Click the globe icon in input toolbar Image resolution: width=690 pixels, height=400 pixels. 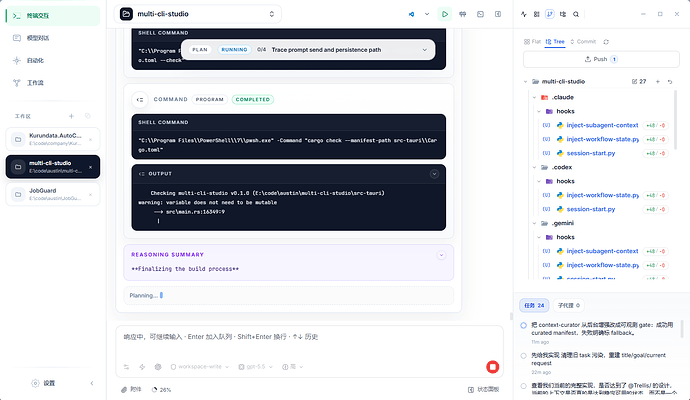click(158, 367)
